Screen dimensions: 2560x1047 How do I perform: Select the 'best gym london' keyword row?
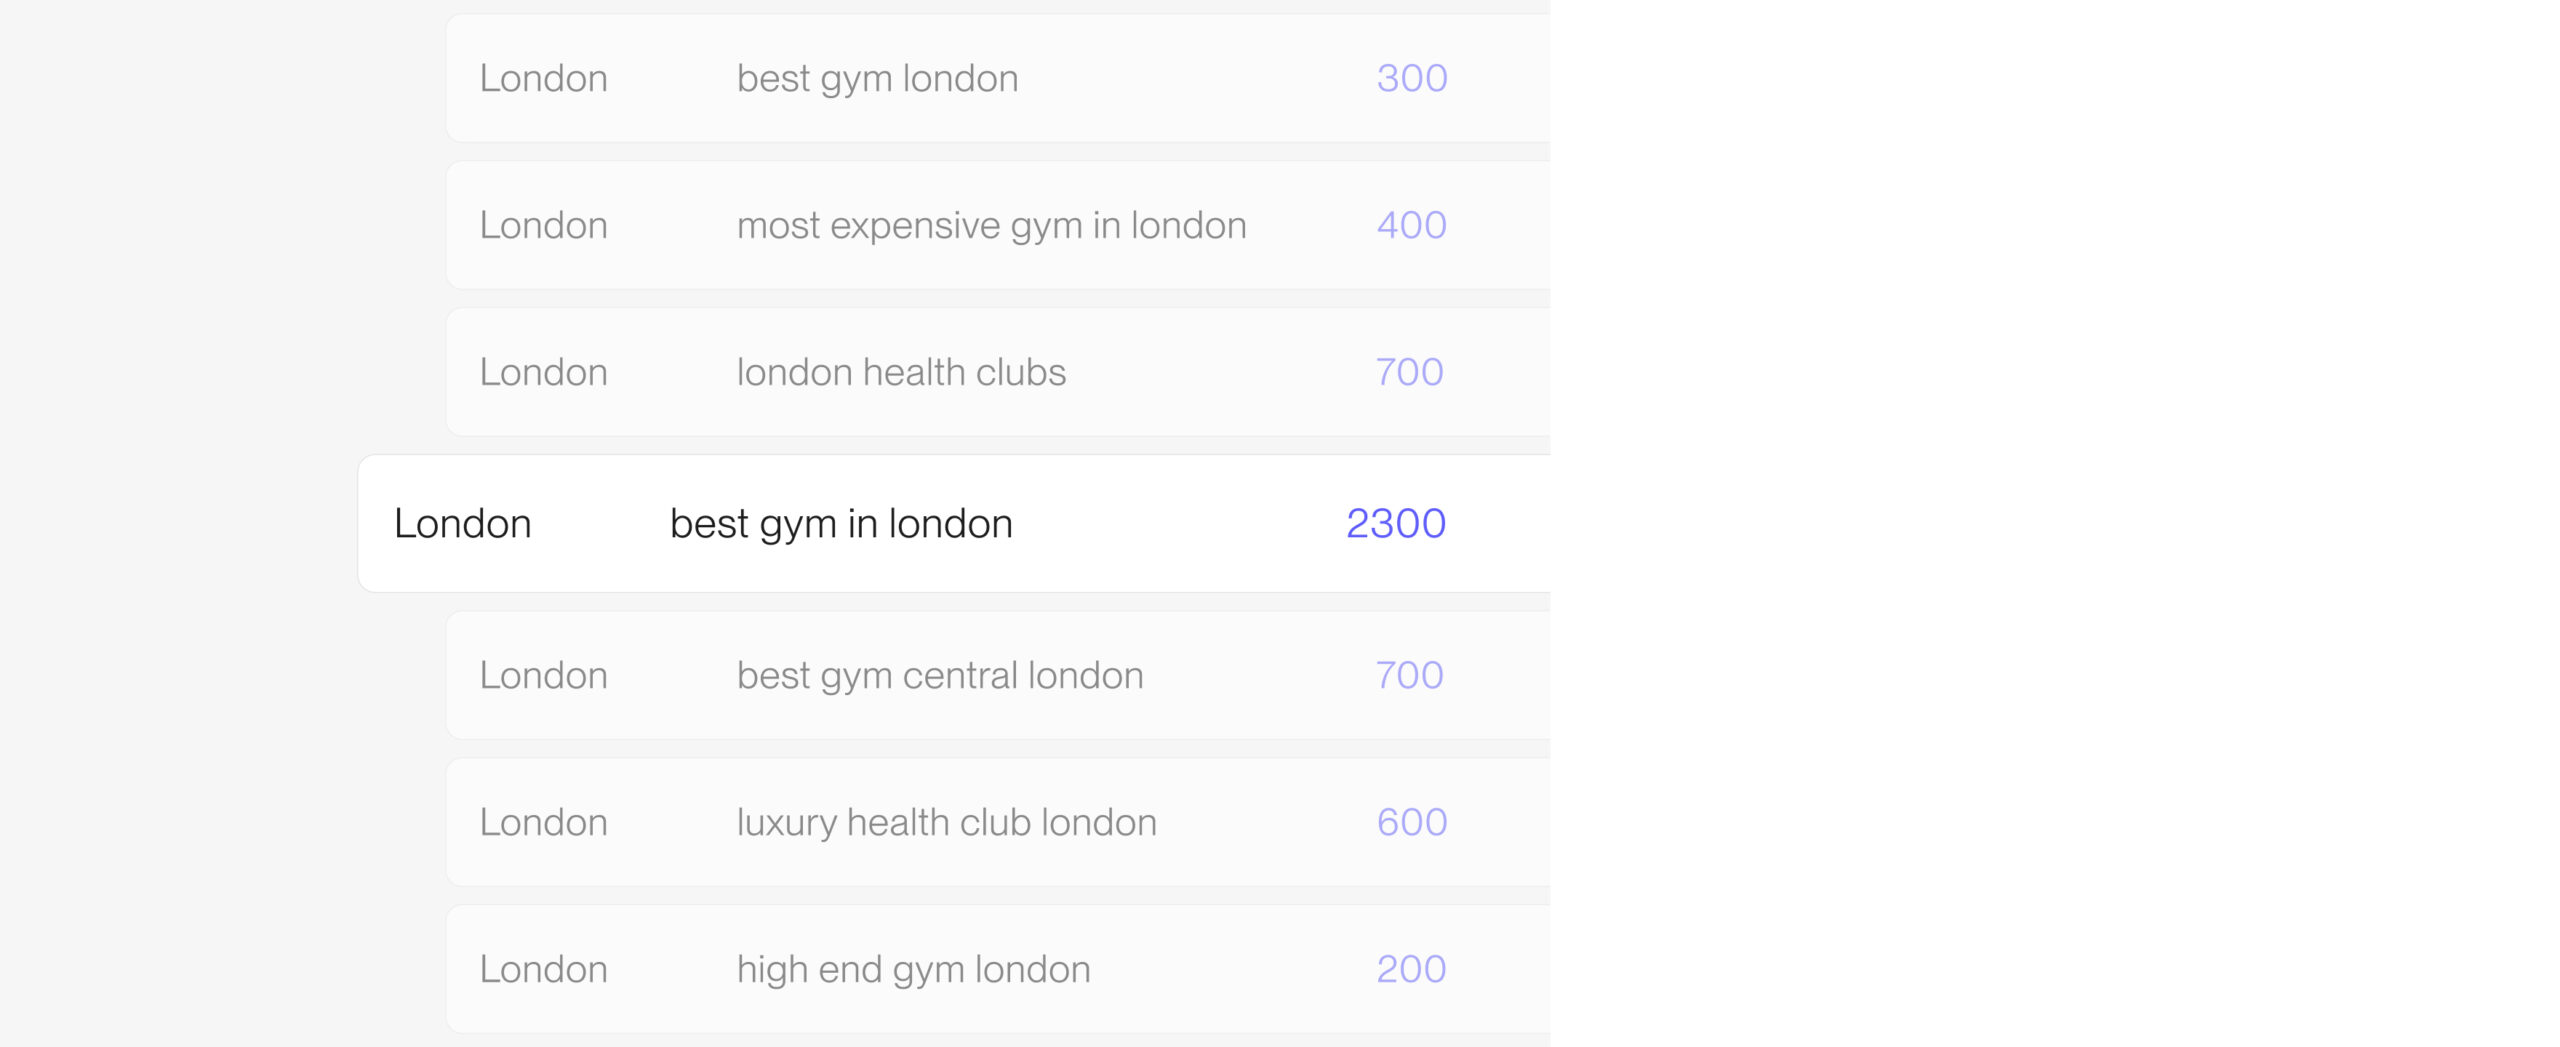[x=998, y=78]
